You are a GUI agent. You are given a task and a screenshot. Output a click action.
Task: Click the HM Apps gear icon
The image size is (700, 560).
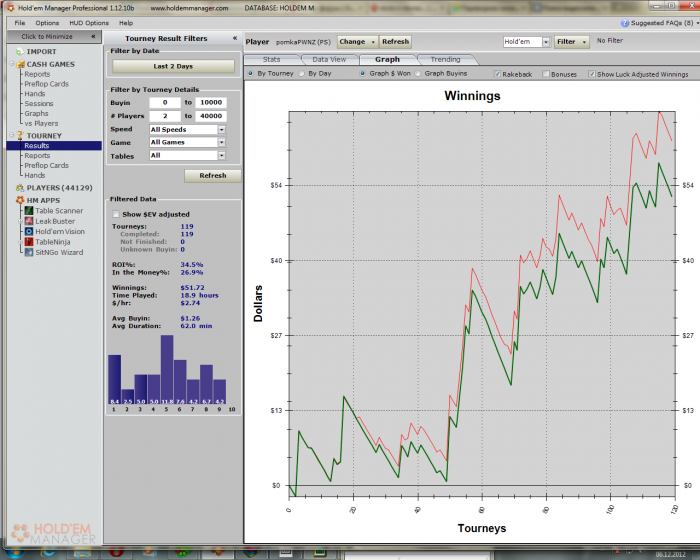click(20, 200)
